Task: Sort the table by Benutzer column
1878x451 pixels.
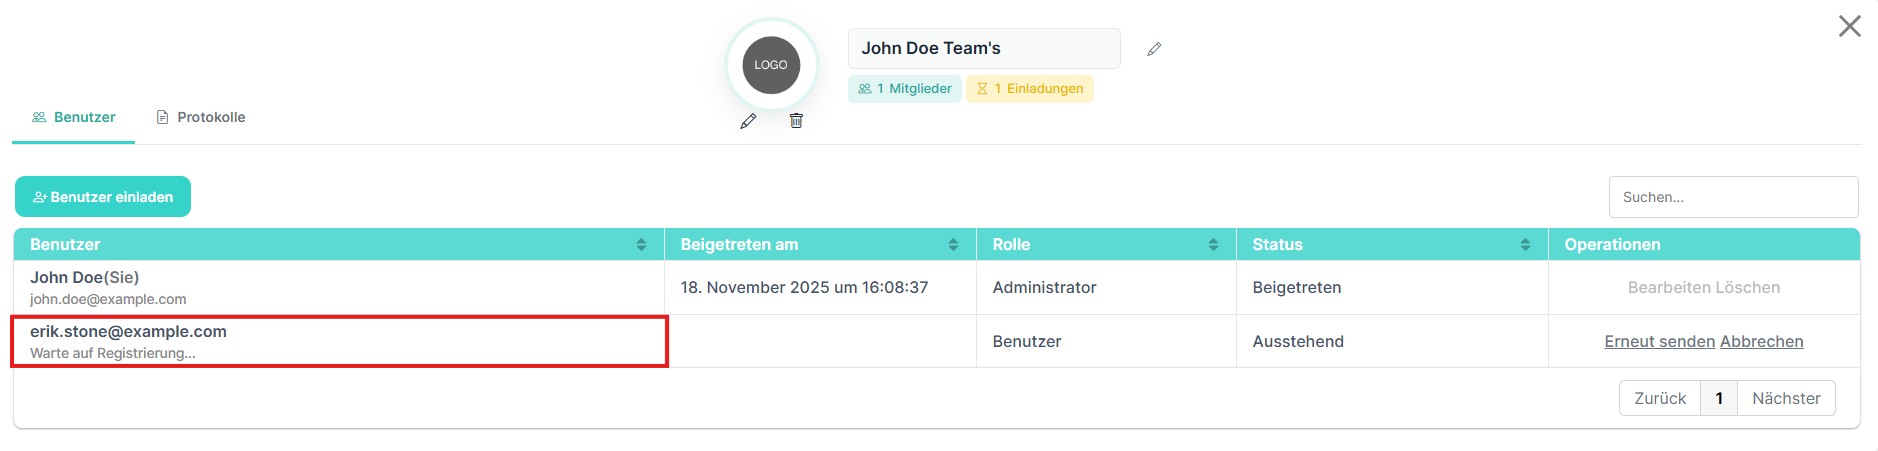Action: (x=641, y=245)
